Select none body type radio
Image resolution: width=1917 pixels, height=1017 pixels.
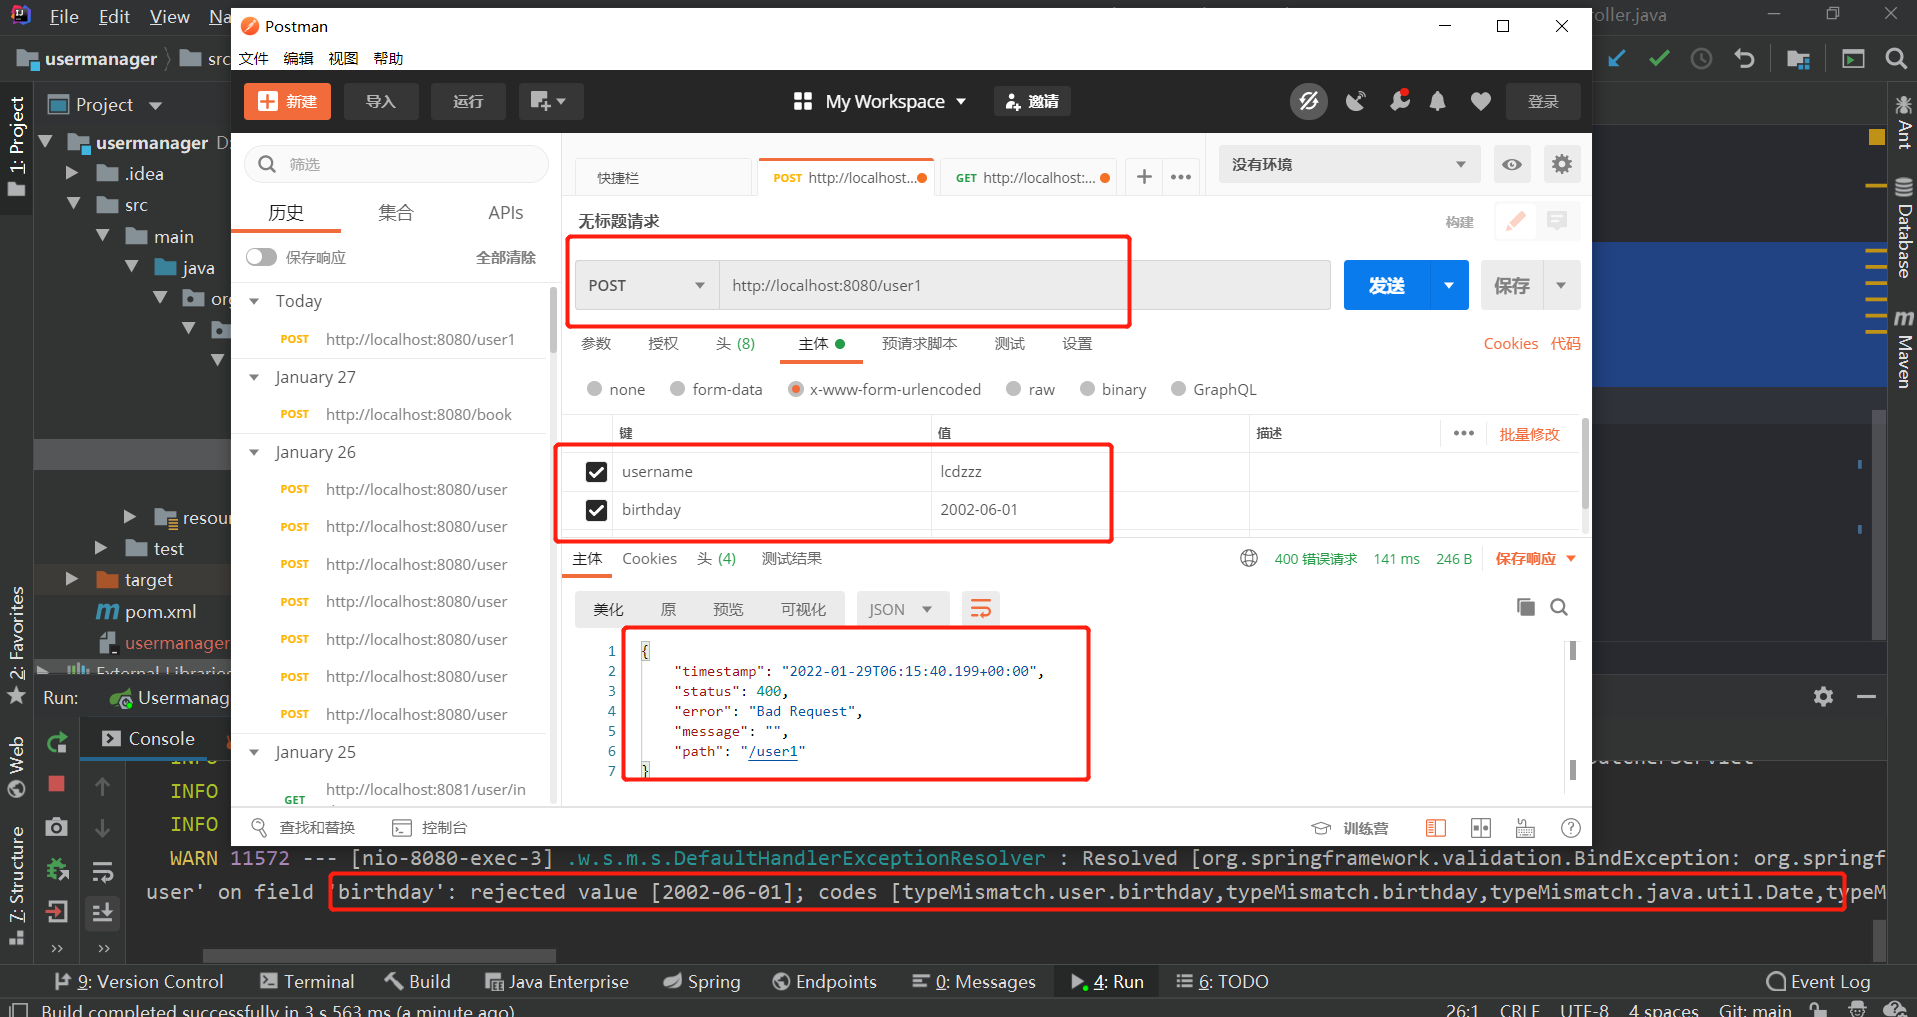tap(595, 389)
